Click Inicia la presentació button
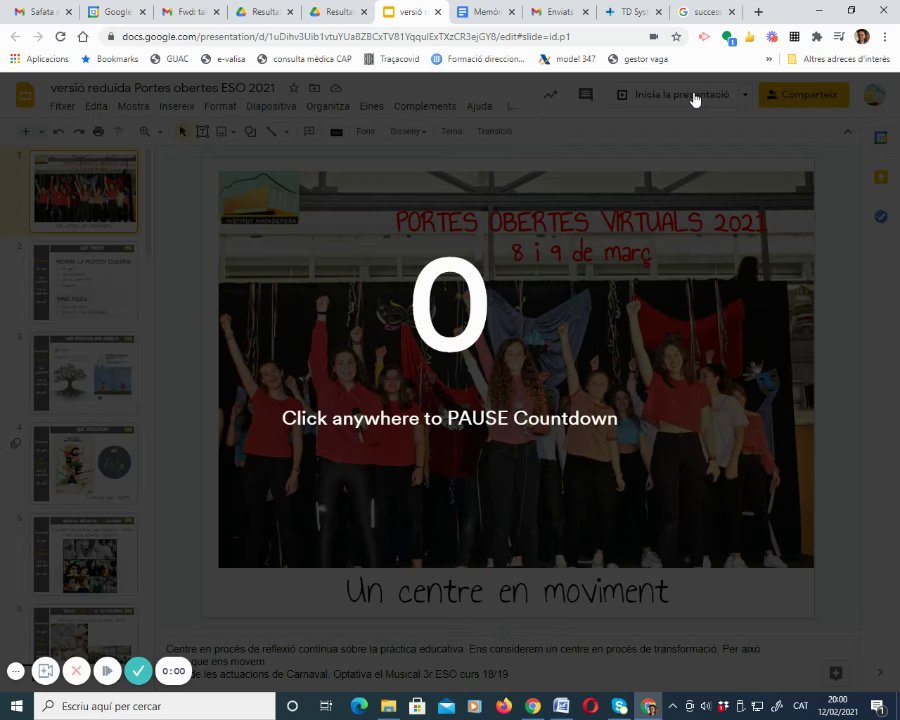Viewport: 900px width, 720px height. 673,95
